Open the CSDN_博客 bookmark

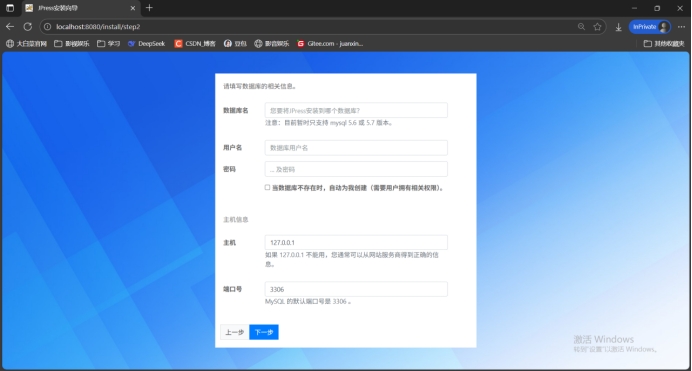[x=195, y=44]
